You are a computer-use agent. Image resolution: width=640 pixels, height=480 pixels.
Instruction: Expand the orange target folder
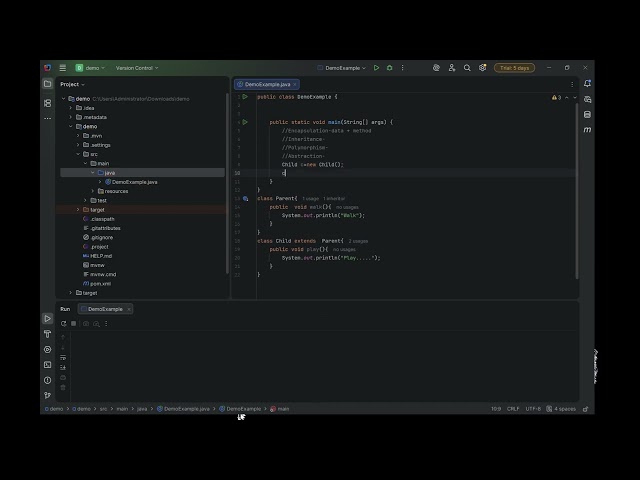click(78, 210)
